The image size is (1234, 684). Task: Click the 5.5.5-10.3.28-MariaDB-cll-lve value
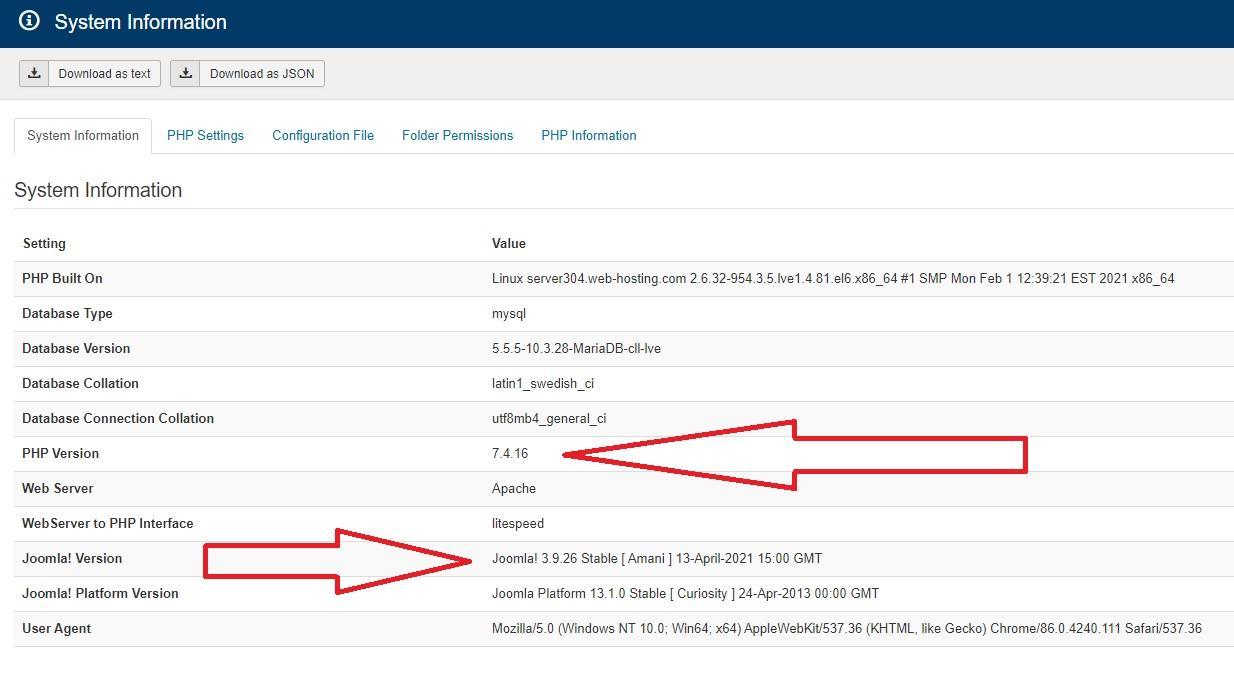coord(576,348)
